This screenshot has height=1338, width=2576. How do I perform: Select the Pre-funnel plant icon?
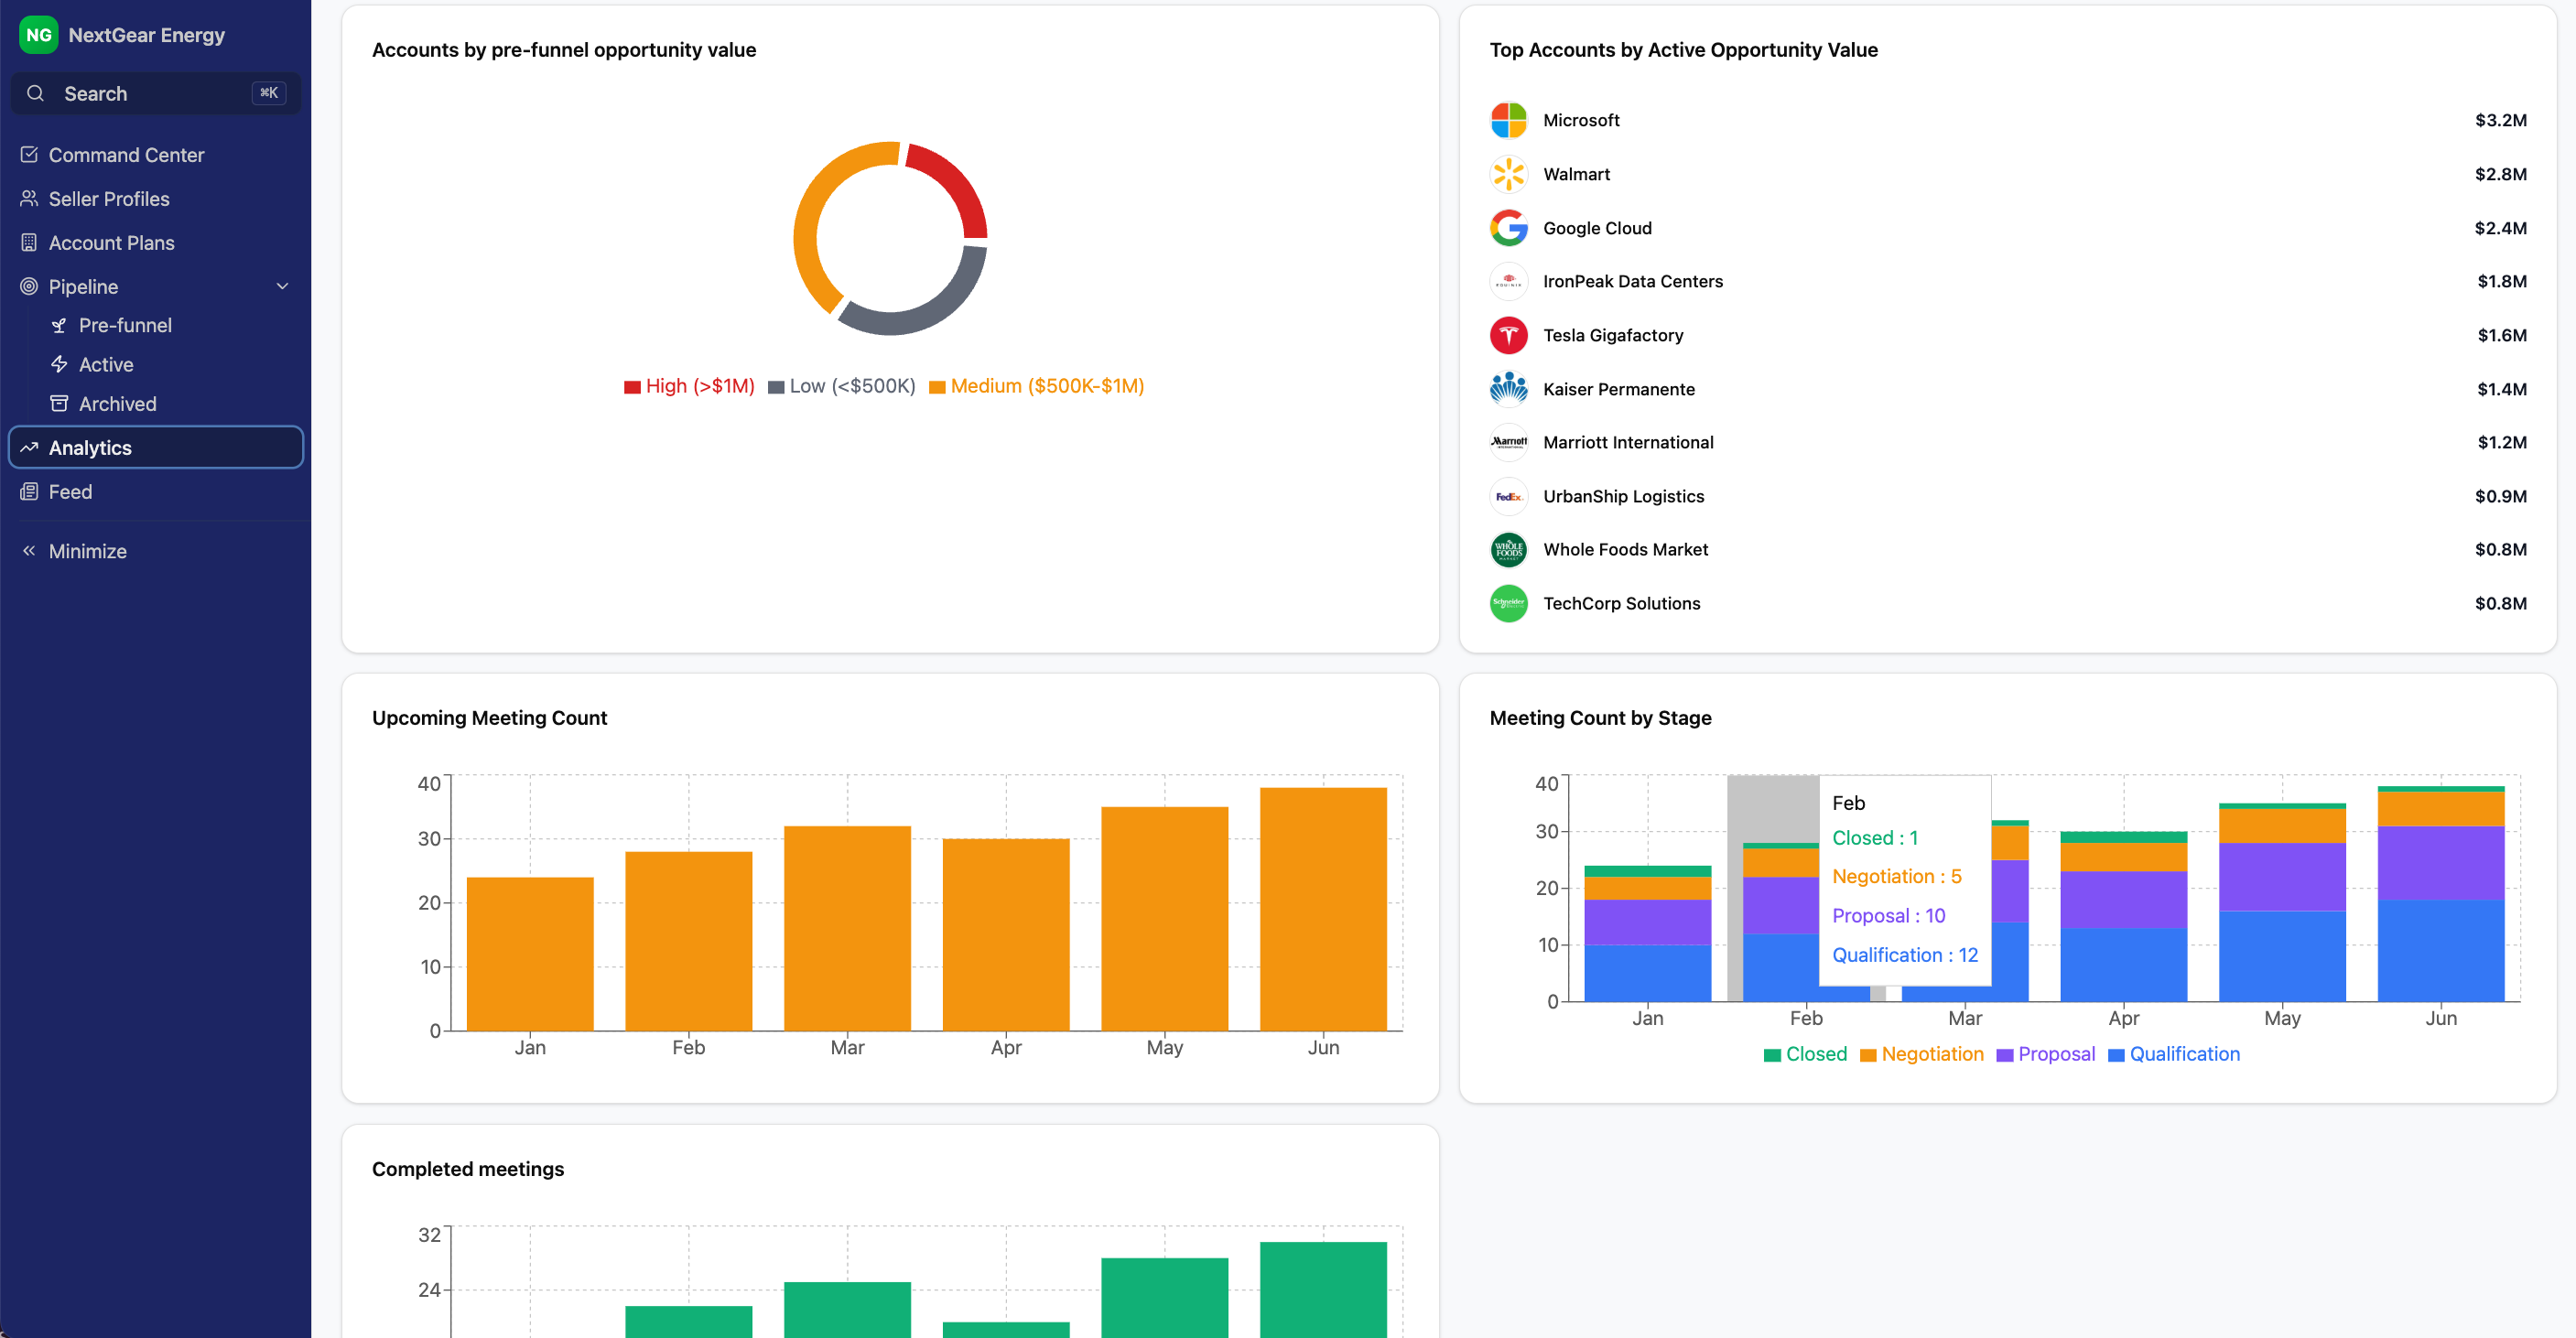[60, 325]
